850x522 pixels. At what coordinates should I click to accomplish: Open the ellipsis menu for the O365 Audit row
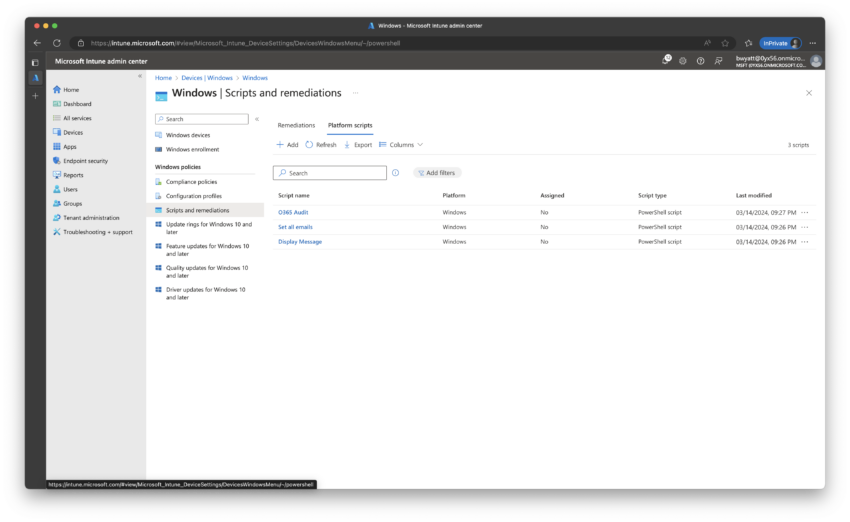point(804,212)
